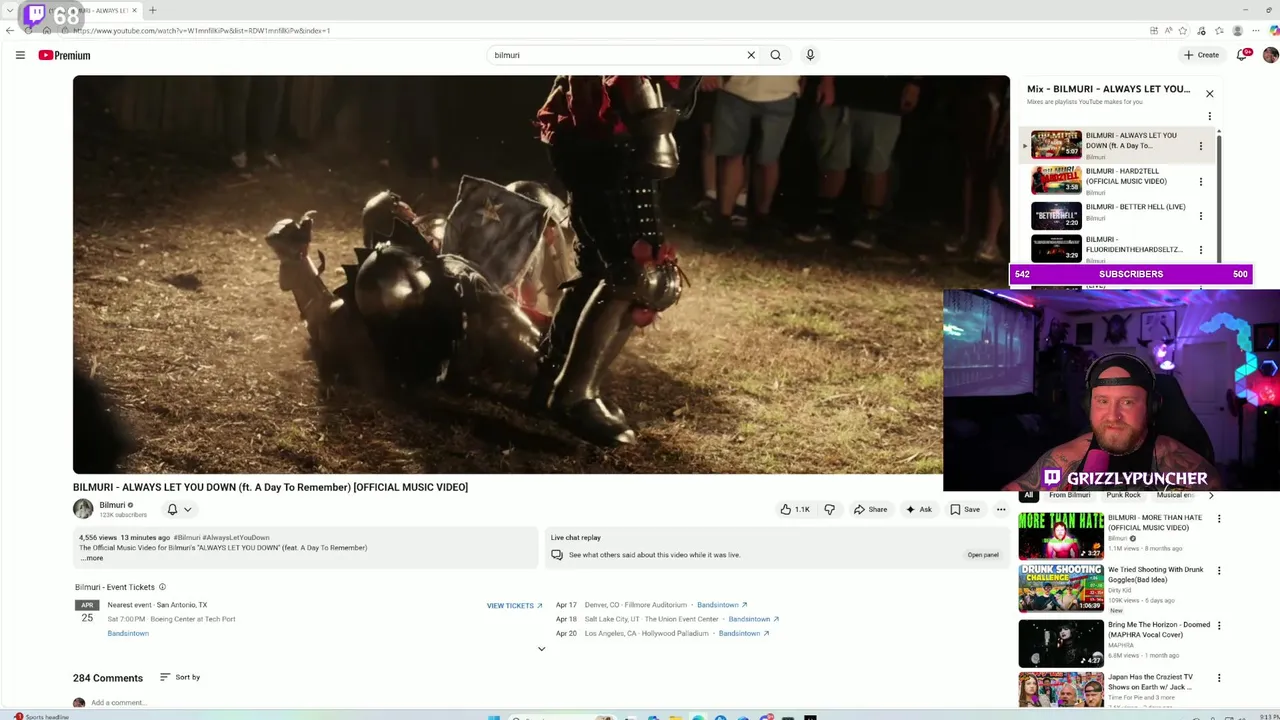Open a new browser tab with plus
The width and height of the screenshot is (1280, 720).
pos(152,10)
